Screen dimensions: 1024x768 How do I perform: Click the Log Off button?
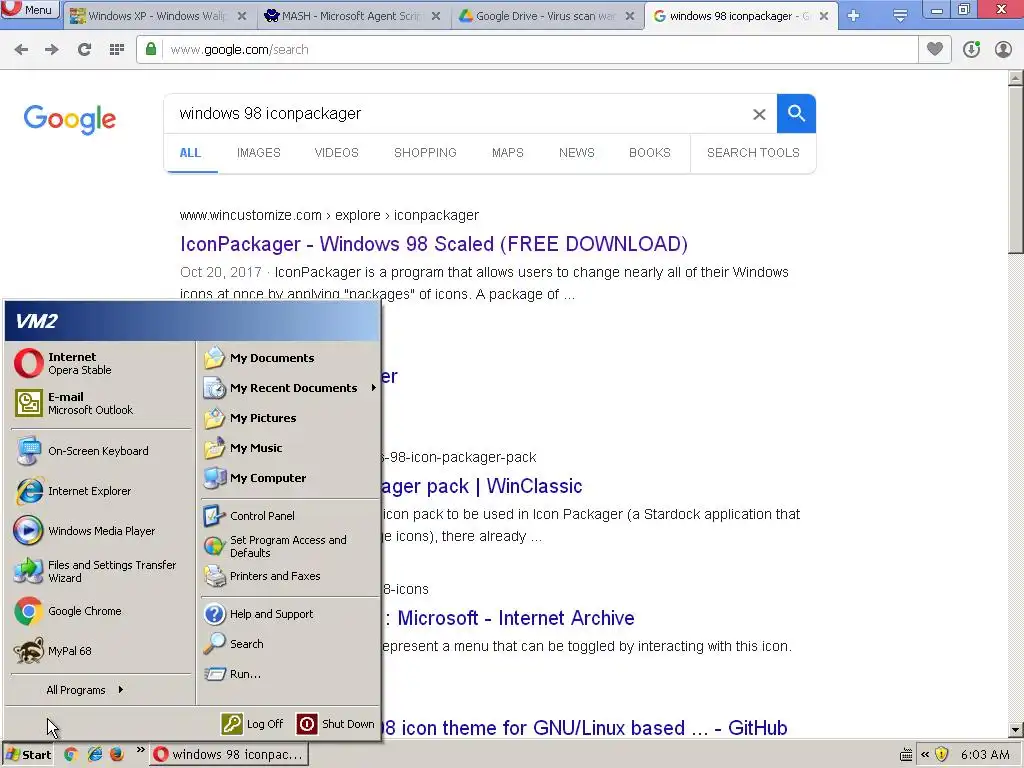[253, 724]
